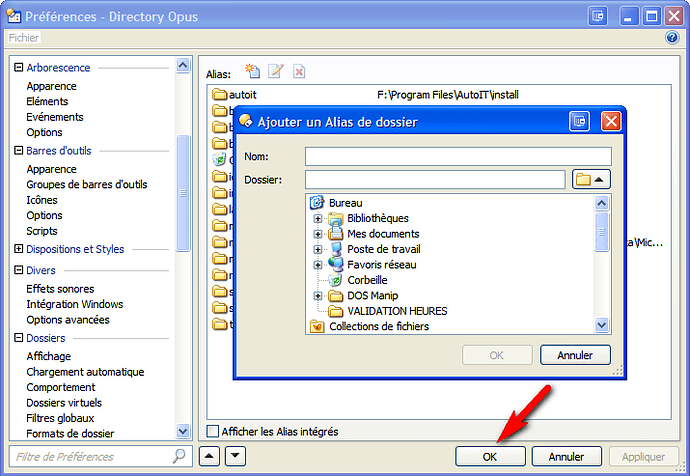This screenshot has height=476, width=690.
Task: Open Apparence under Arborescence
Action: (51, 86)
